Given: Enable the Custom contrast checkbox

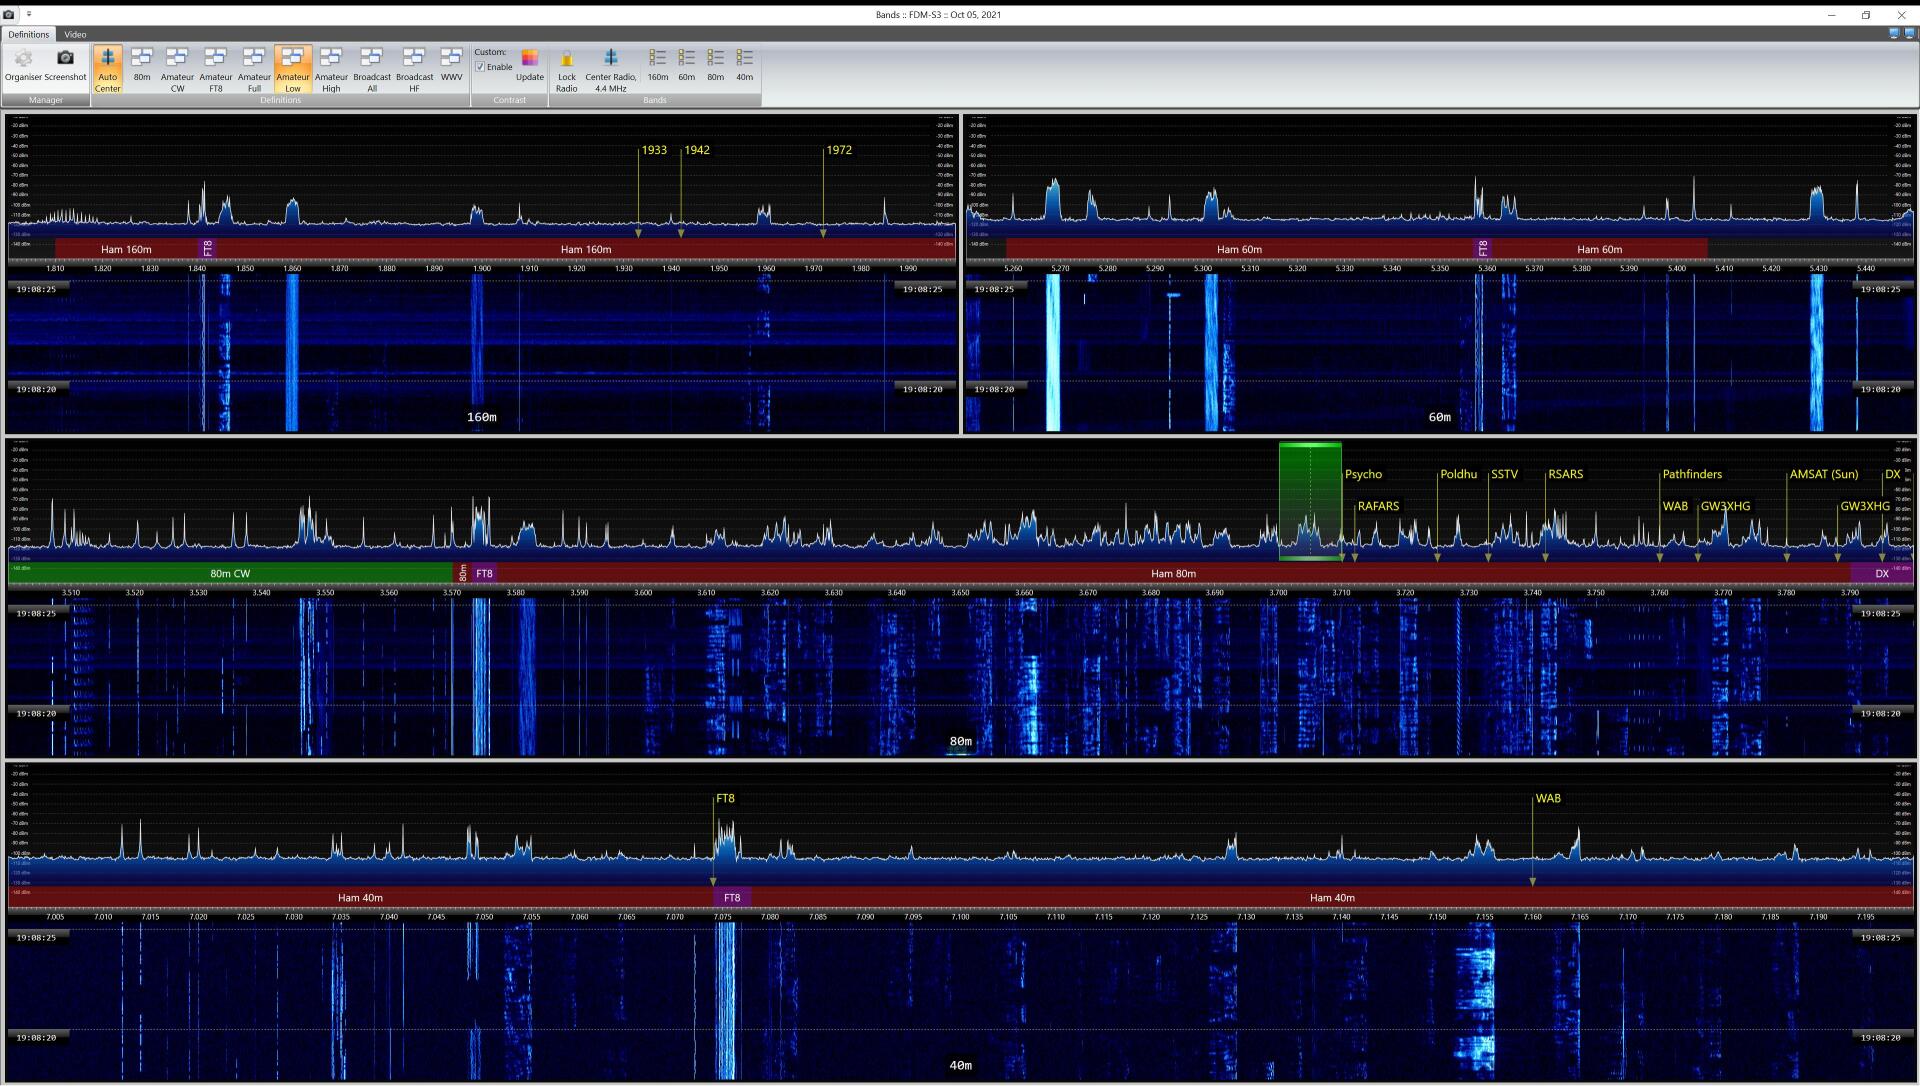Looking at the screenshot, I should pyautogui.click(x=482, y=67).
